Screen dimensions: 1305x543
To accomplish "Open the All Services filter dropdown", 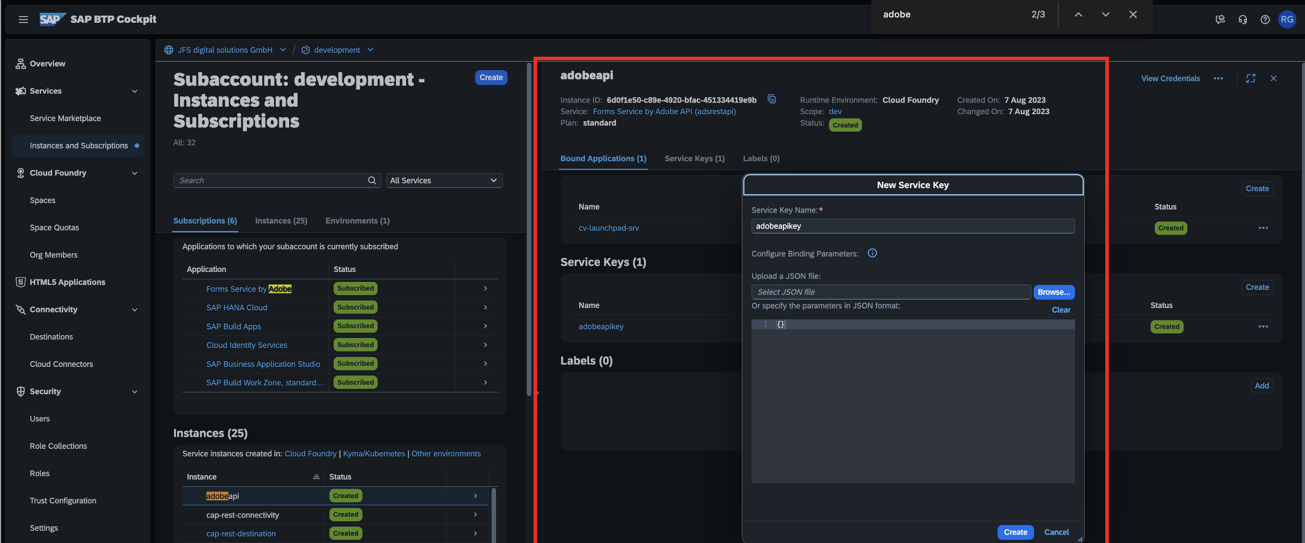I will (x=443, y=181).
